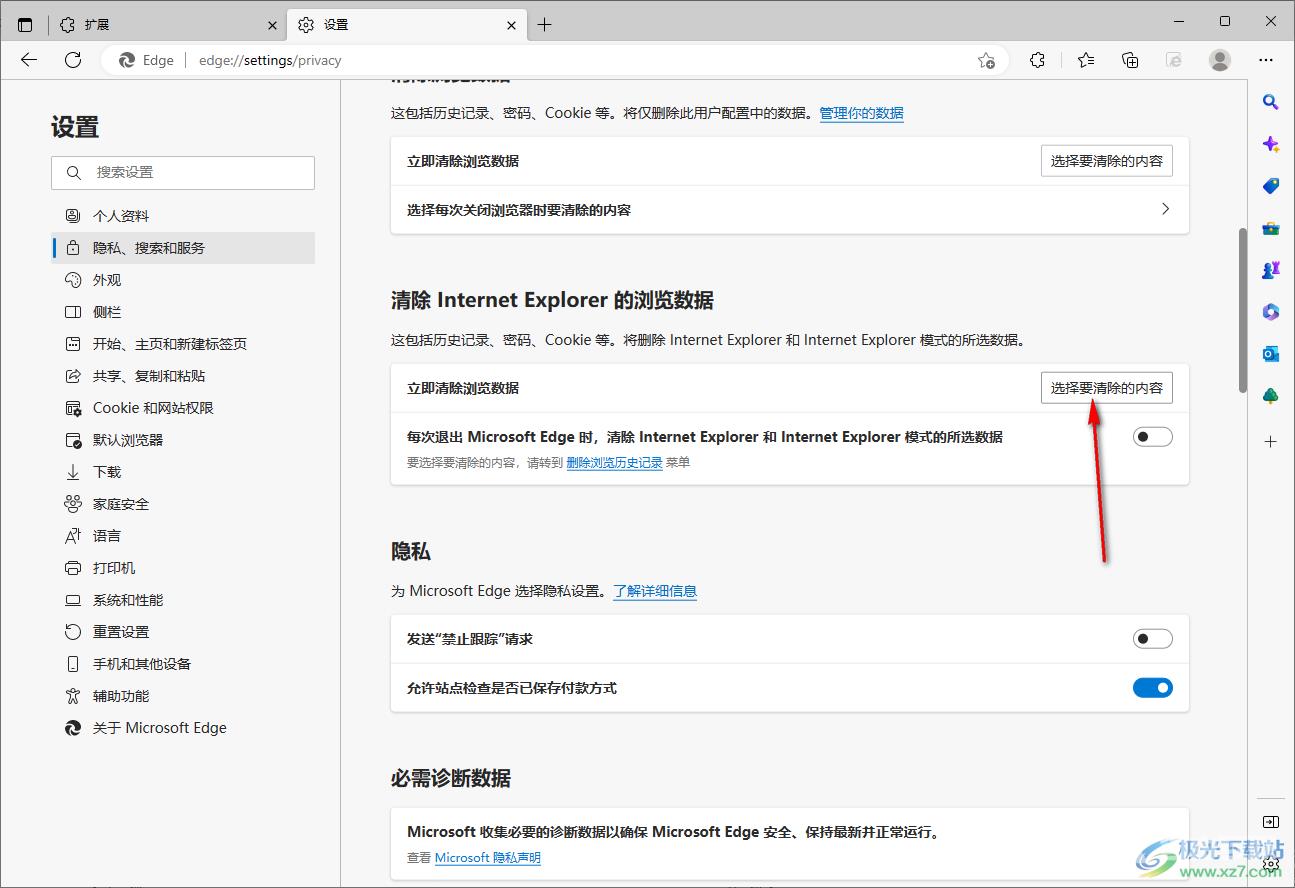Open the sidebar Tools briefcase icon
The width and height of the screenshot is (1295, 888).
tap(1271, 228)
